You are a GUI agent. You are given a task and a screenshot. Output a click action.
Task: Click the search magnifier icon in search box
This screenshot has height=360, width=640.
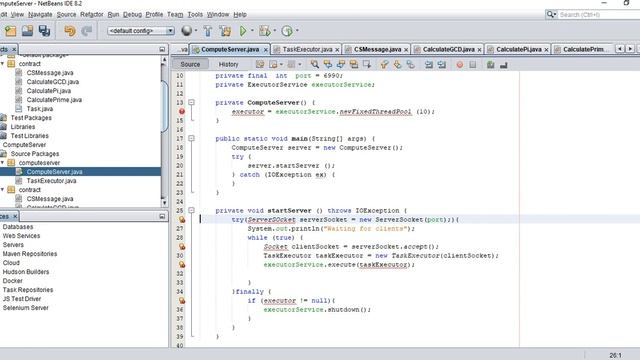[x=551, y=15]
